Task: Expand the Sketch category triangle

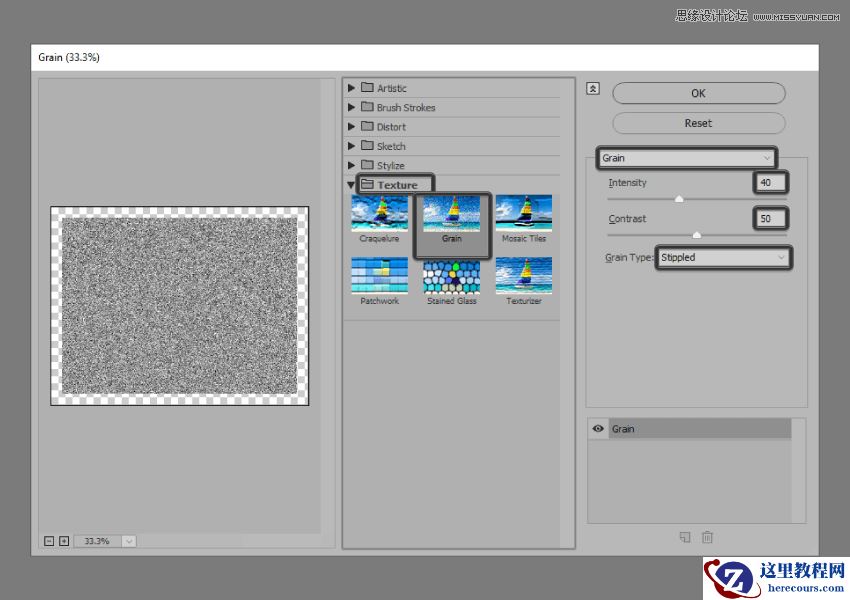Action: tap(351, 146)
